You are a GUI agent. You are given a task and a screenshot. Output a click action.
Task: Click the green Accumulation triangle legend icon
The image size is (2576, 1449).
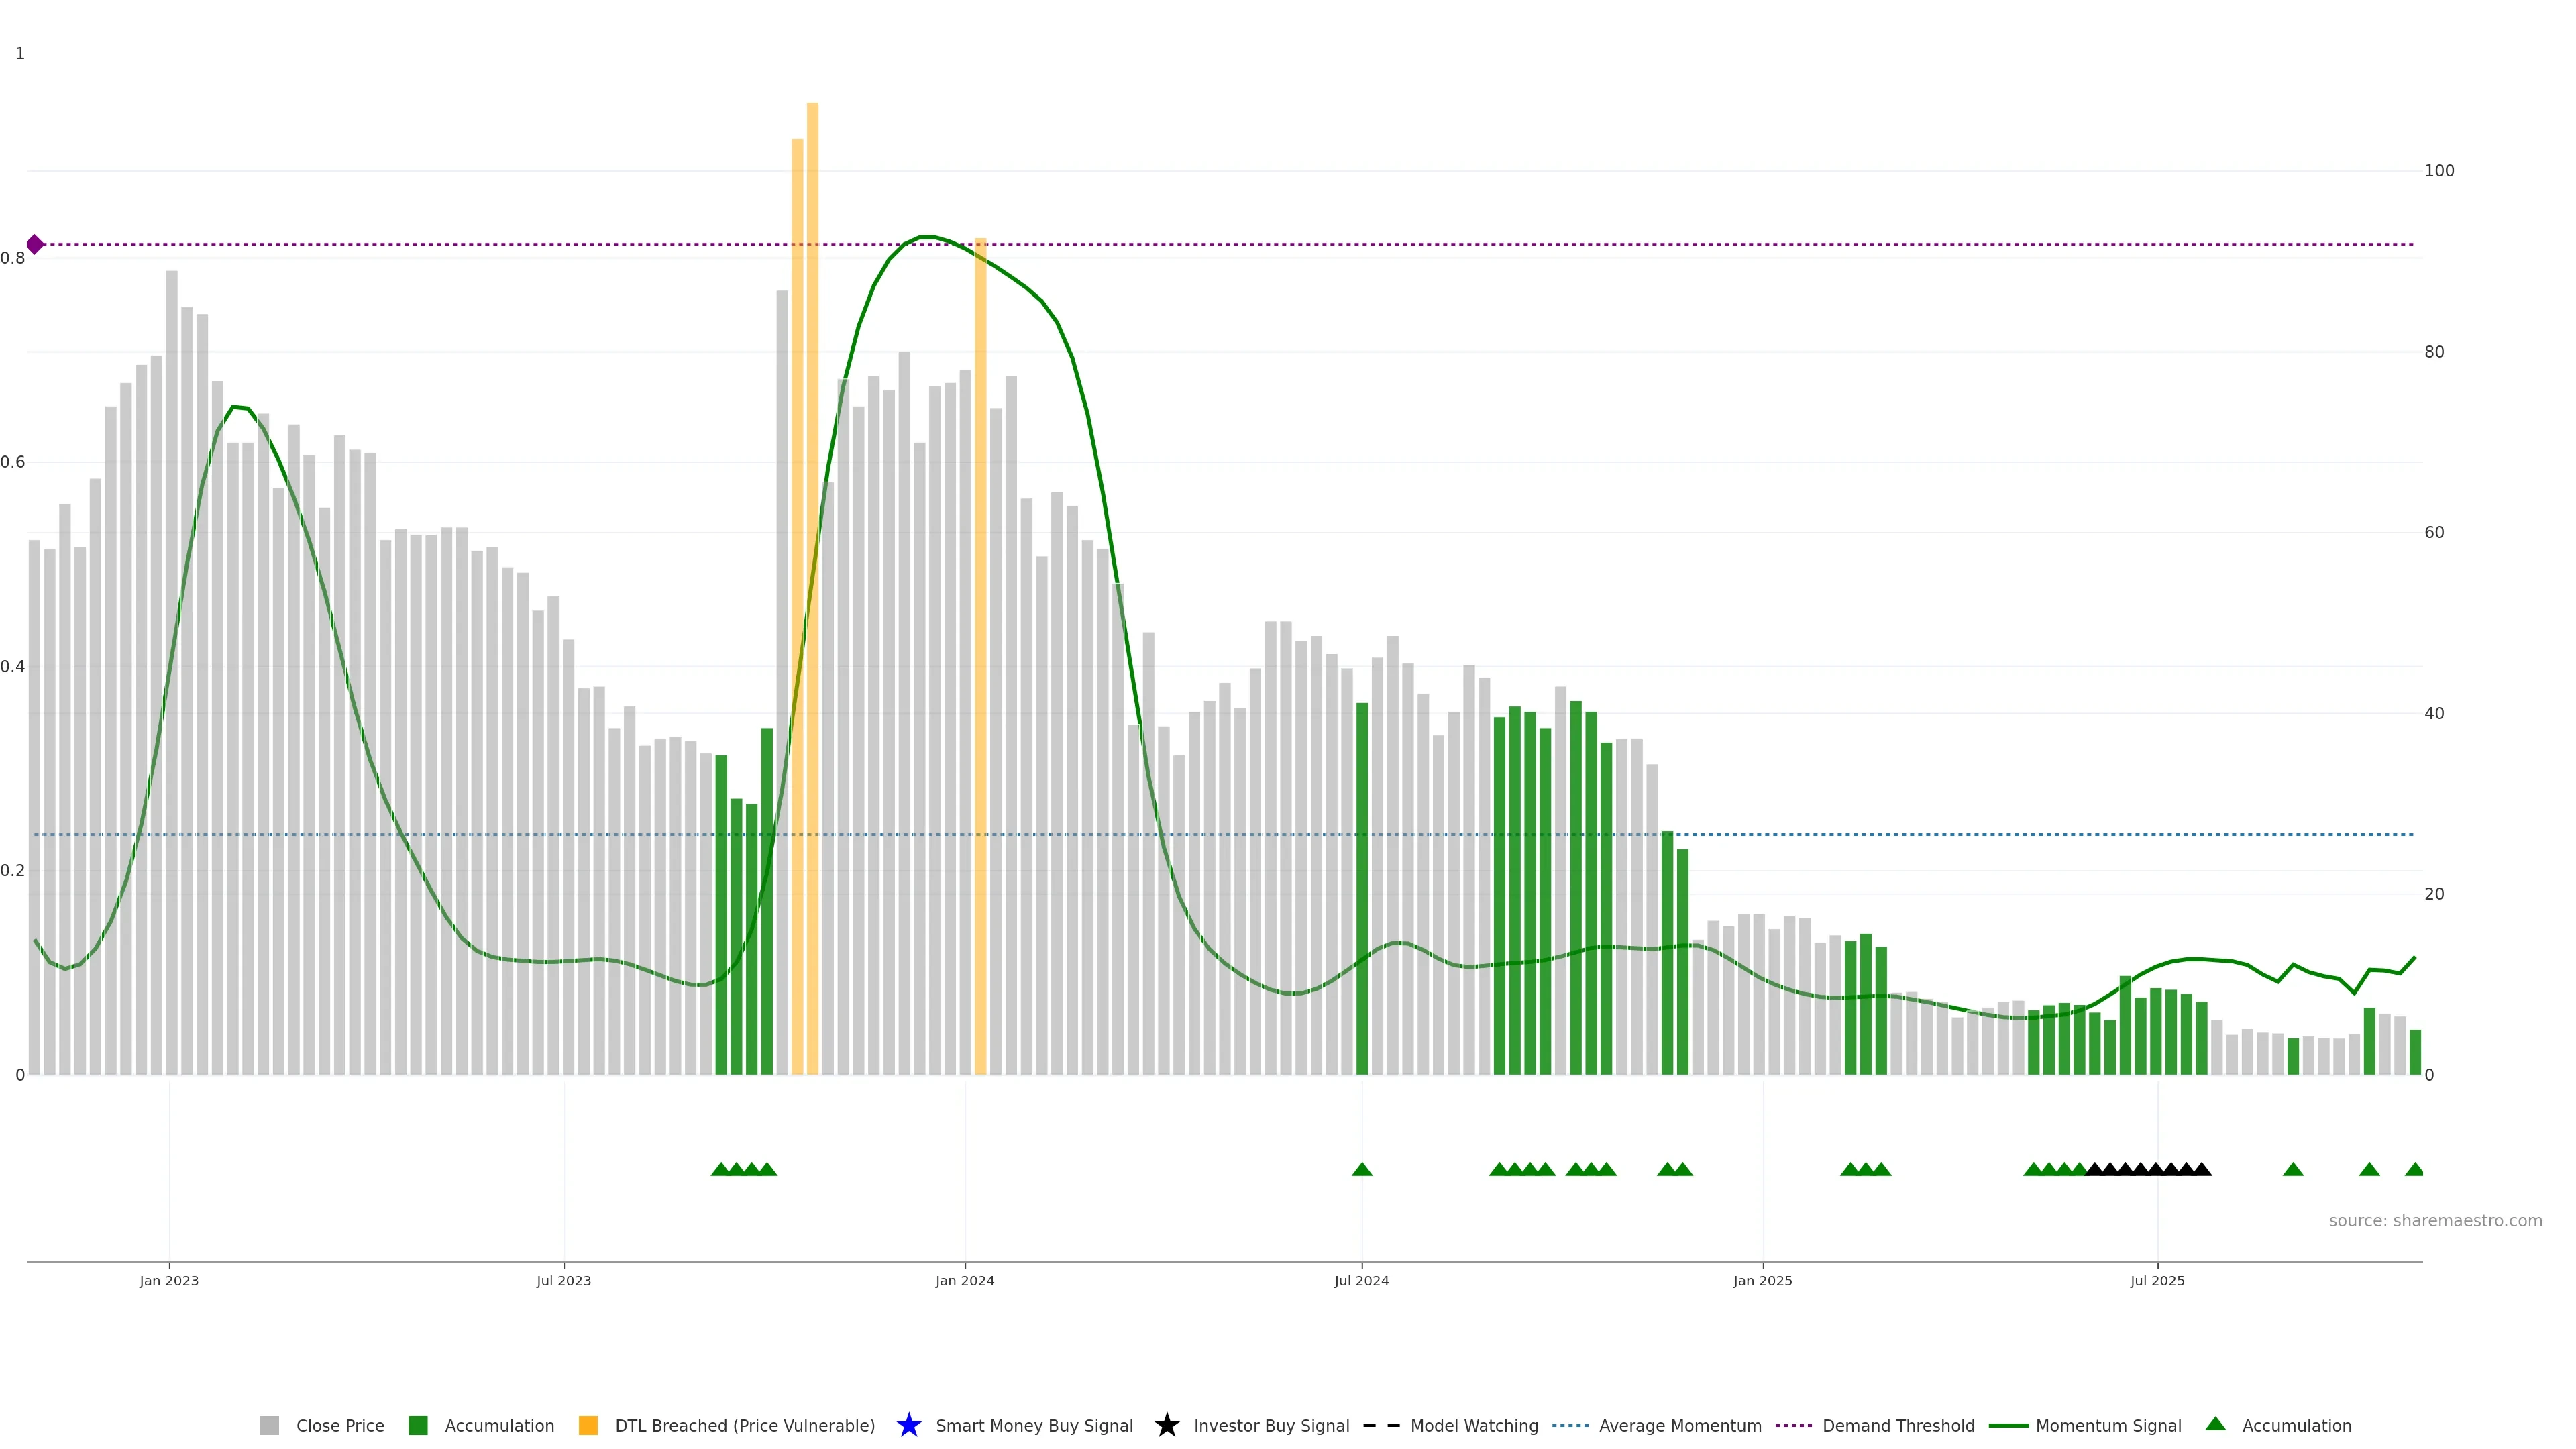click(x=2215, y=1424)
